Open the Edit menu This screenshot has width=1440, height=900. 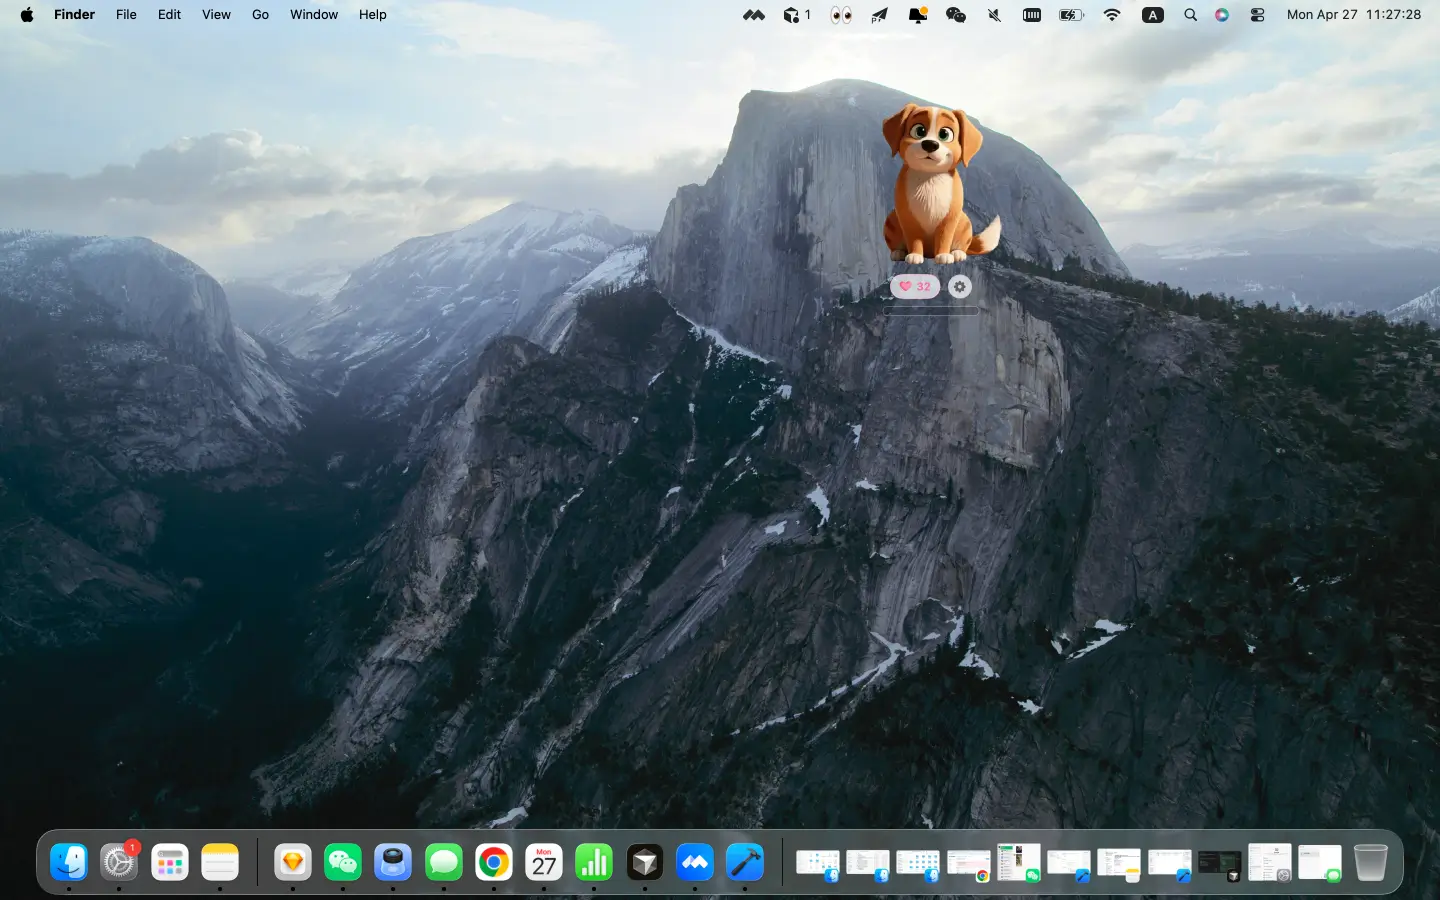pos(169,15)
